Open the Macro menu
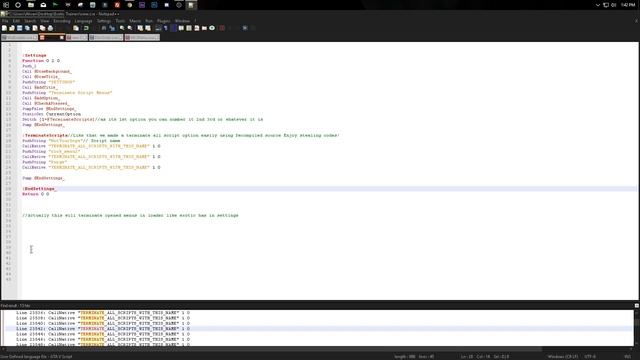This screenshot has width=640, height=360. pos(135,21)
